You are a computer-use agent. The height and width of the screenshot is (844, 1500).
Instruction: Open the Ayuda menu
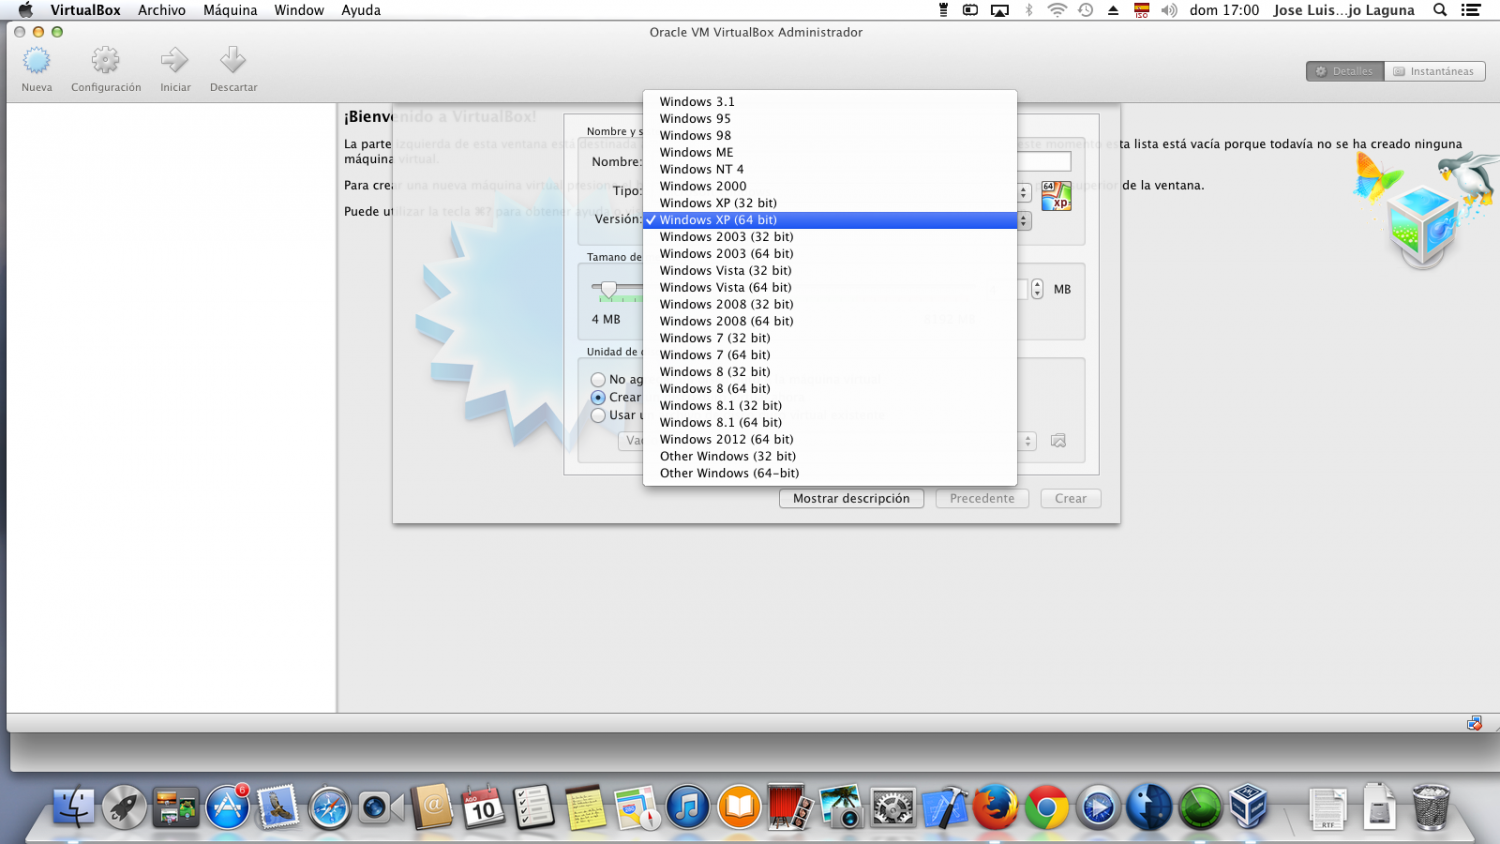click(x=361, y=10)
